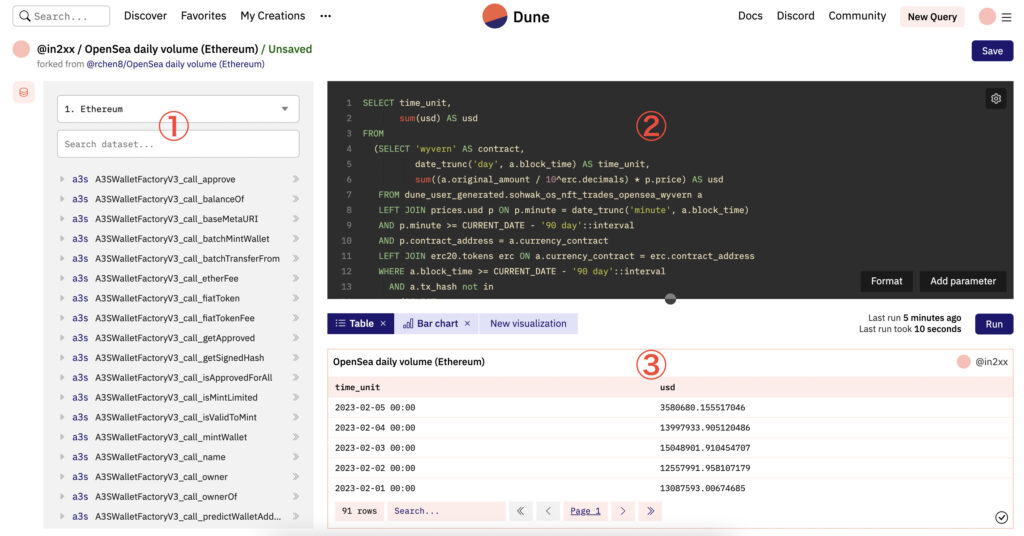Viewport: 1024px width, 536px height.
Task: Close the Table tab
Action: 383,324
